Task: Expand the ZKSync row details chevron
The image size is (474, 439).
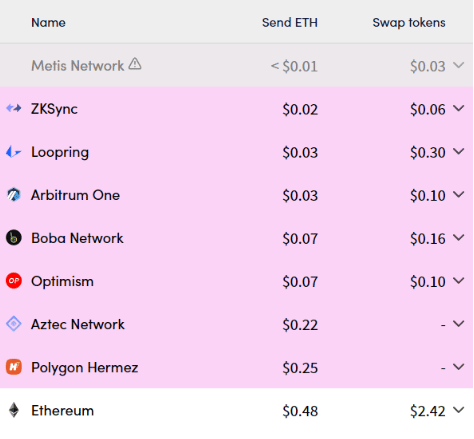Action: 459,108
